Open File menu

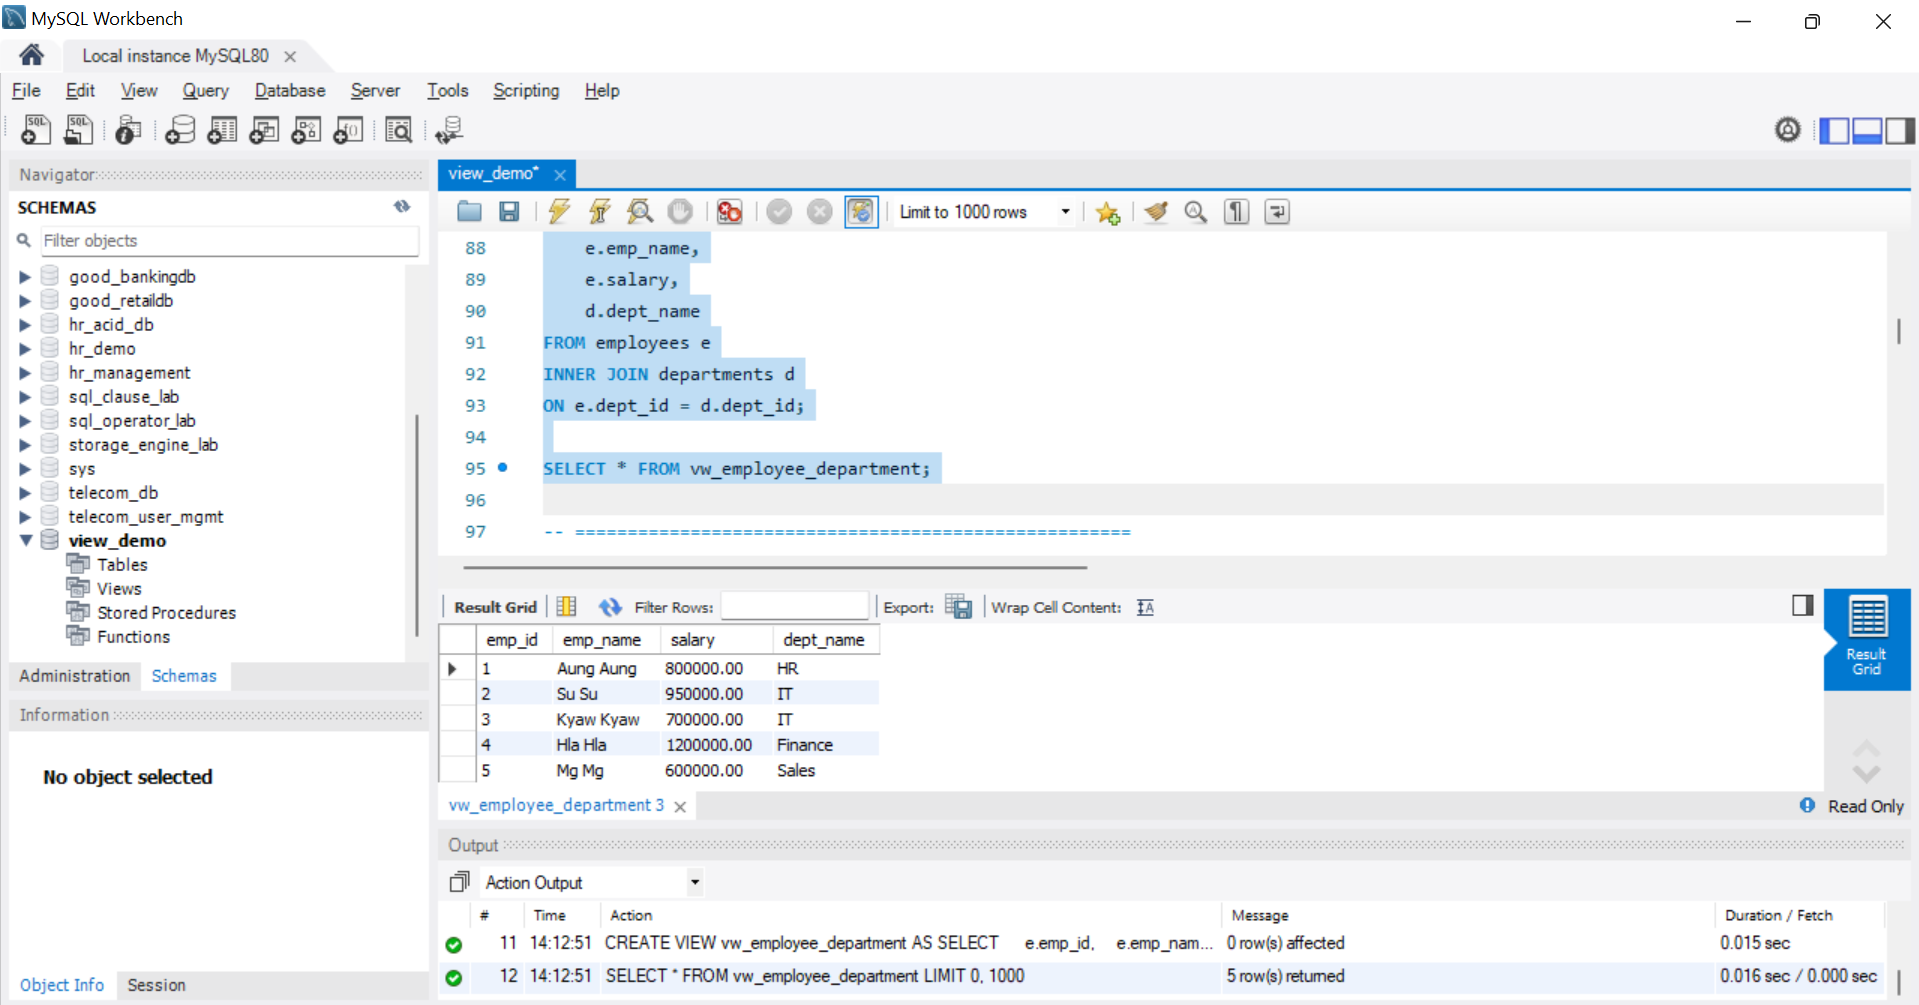(26, 90)
